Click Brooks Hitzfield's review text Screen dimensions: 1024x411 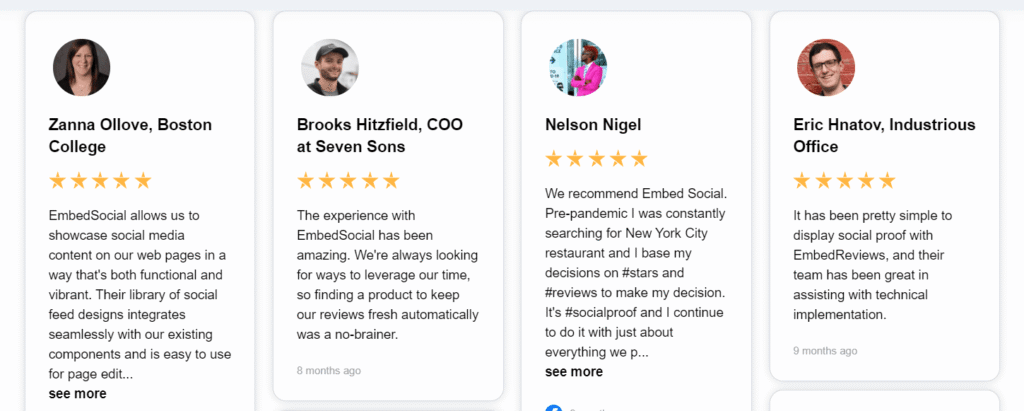point(384,274)
